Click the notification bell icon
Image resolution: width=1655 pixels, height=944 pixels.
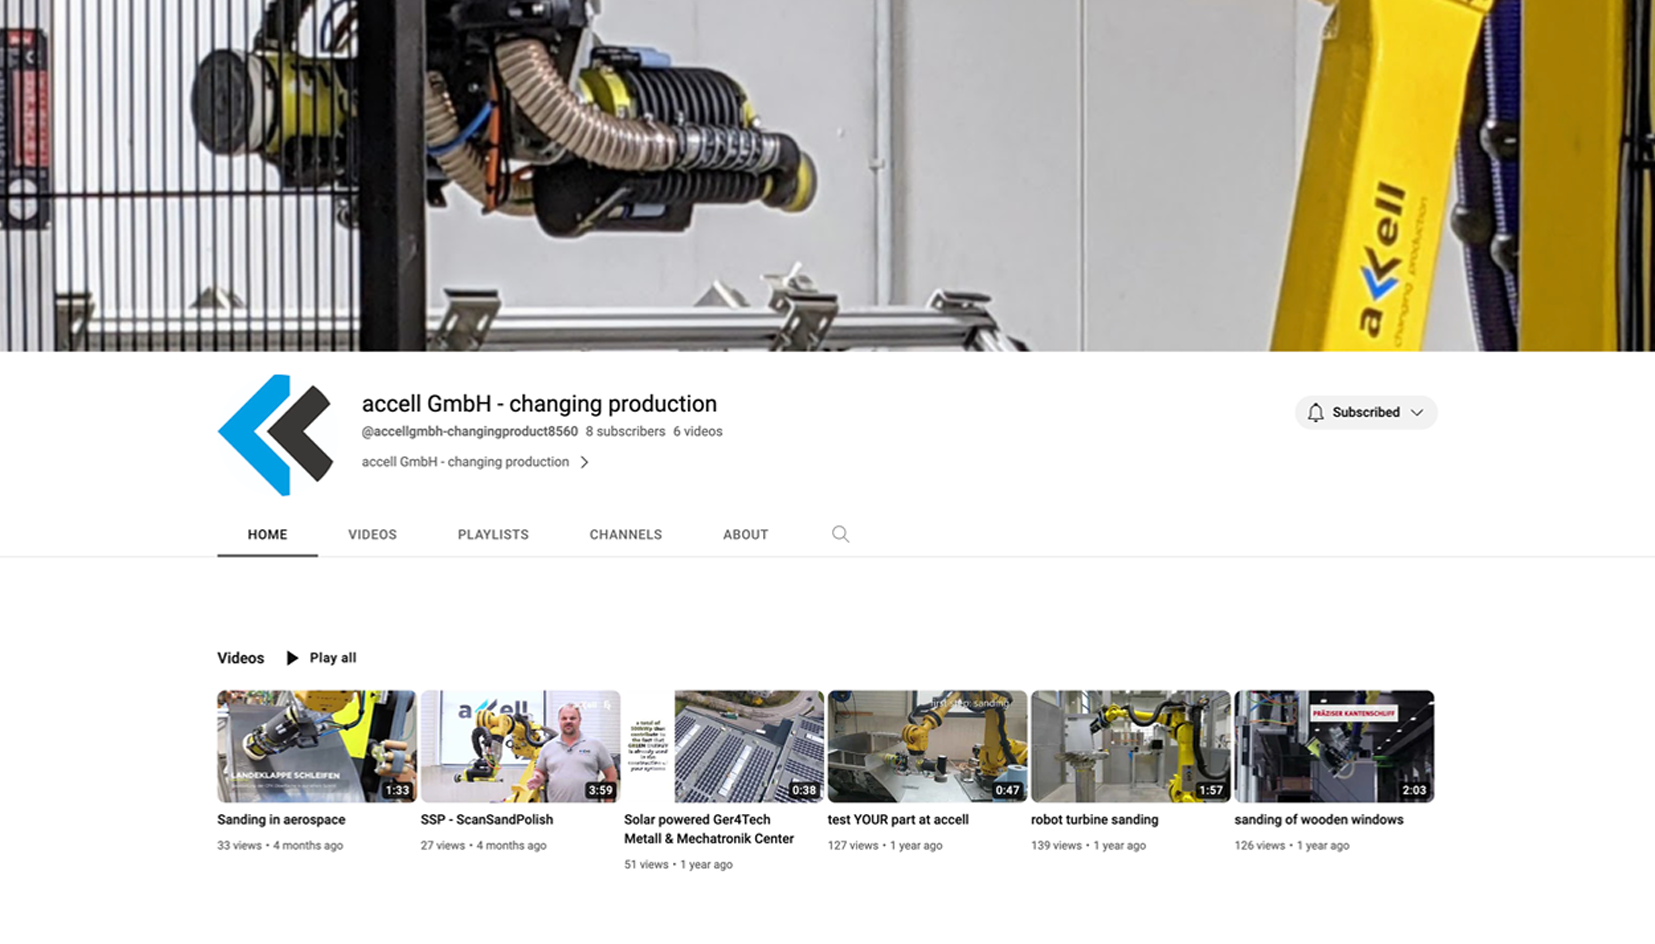pyautogui.click(x=1315, y=412)
